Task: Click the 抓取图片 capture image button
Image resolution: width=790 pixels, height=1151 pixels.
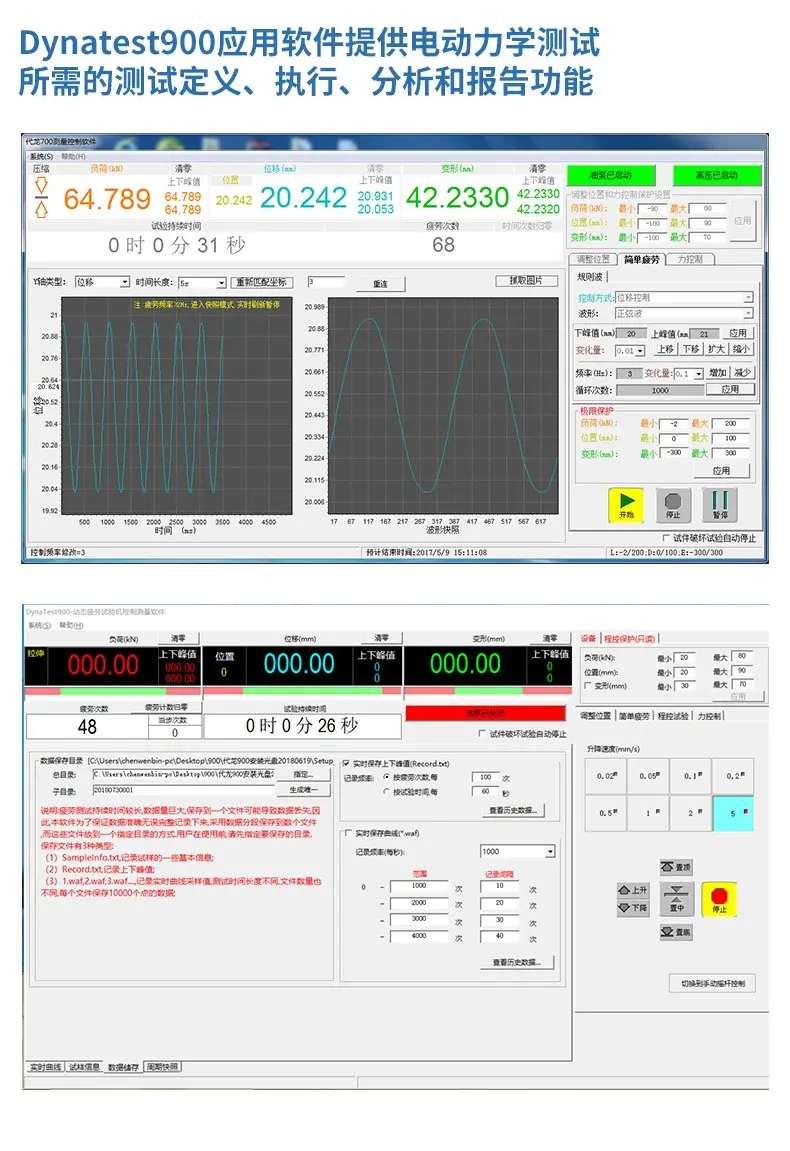Action: pyautogui.click(x=526, y=280)
